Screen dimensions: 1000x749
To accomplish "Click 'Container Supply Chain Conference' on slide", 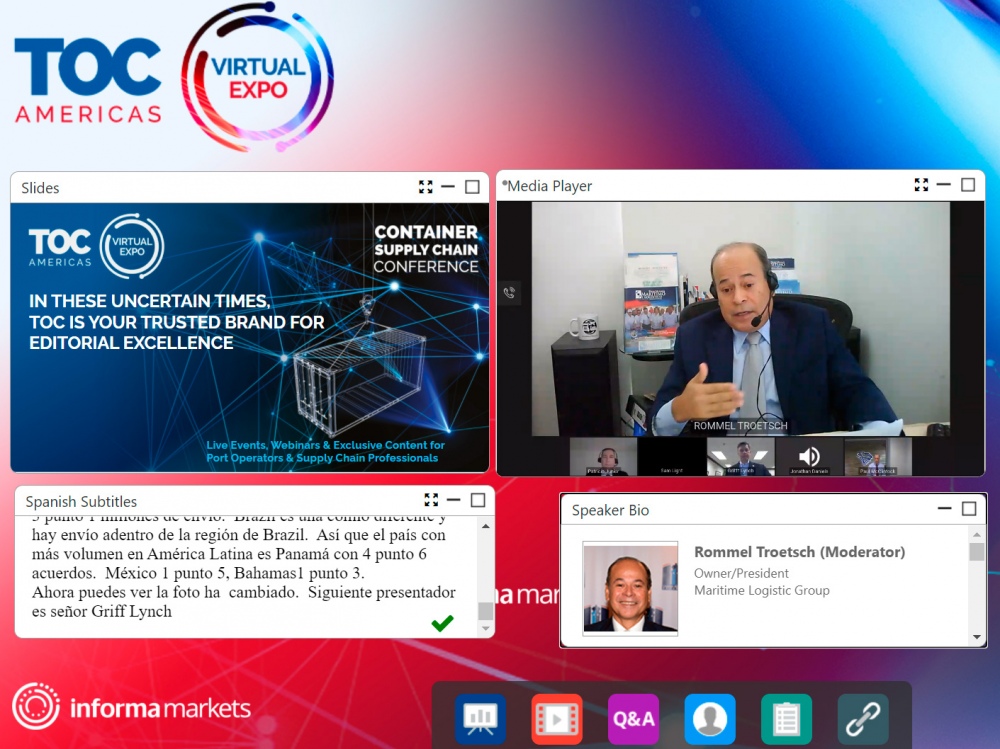I will [426, 249].
